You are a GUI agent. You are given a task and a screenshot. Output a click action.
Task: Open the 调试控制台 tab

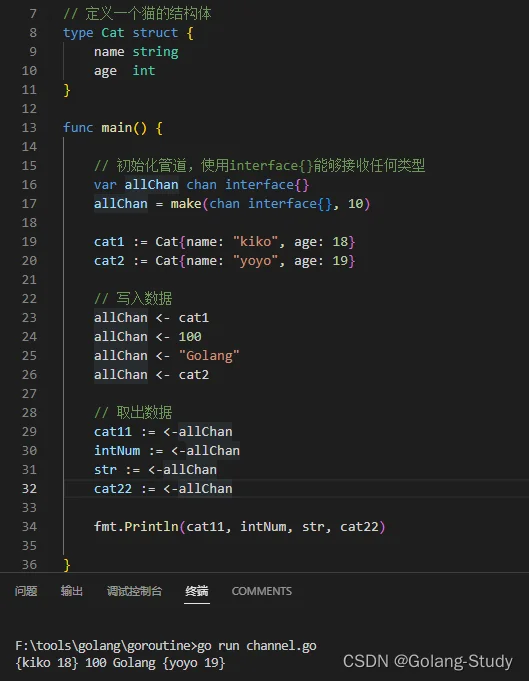pyautogui.click(x=134, y=591)
